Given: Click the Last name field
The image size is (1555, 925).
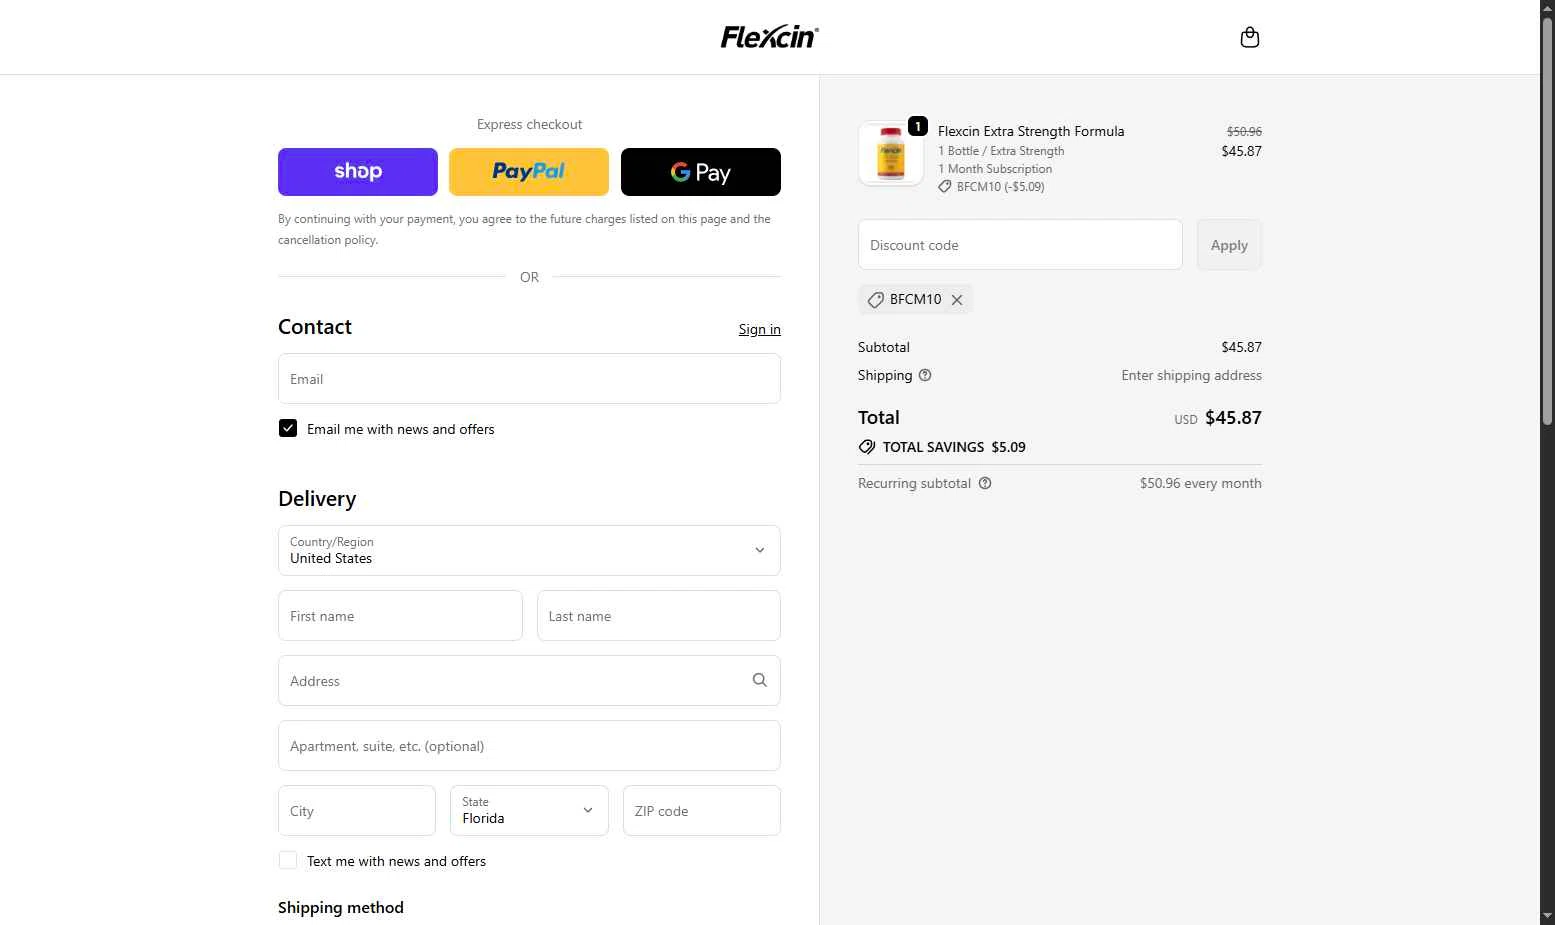Looking at the screenshot, I should [x=659, y=616].
